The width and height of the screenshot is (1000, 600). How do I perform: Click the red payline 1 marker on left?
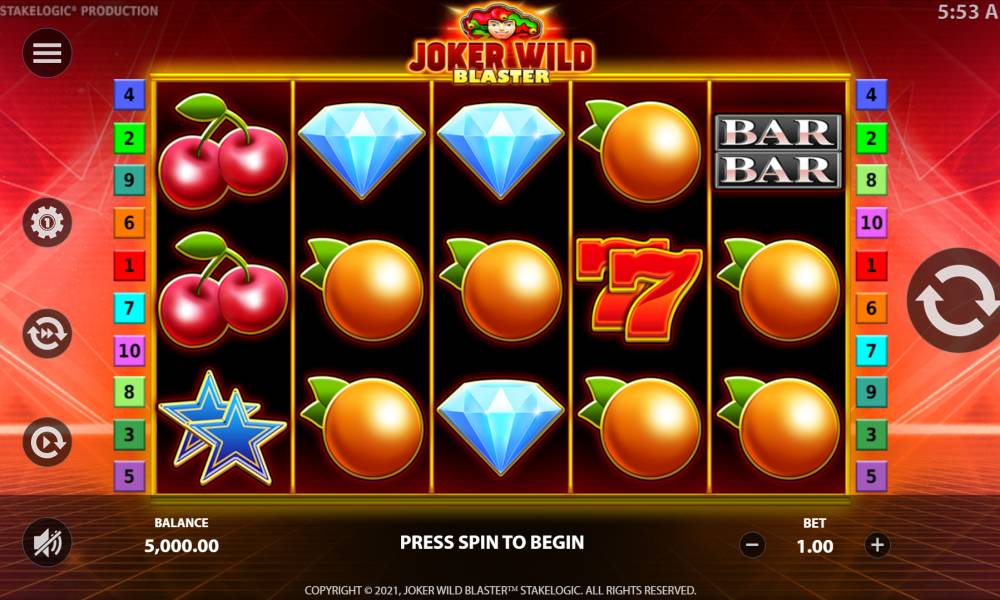click(x=129, y=265)
